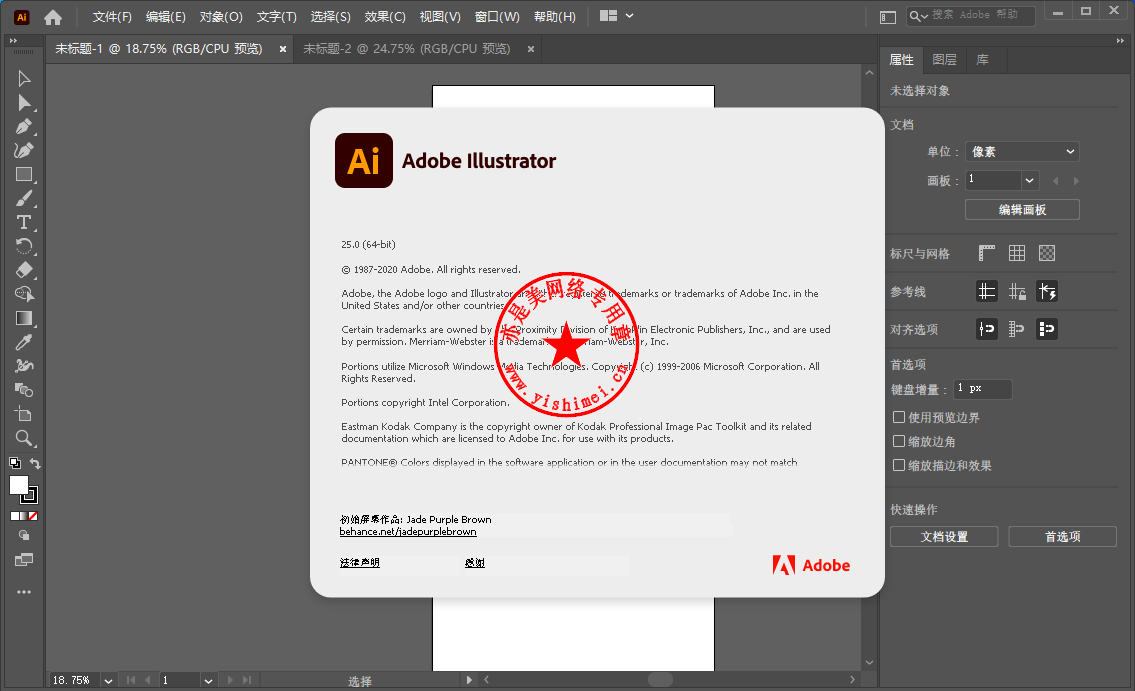Select the Blend tool

click(x=24, y=390)
